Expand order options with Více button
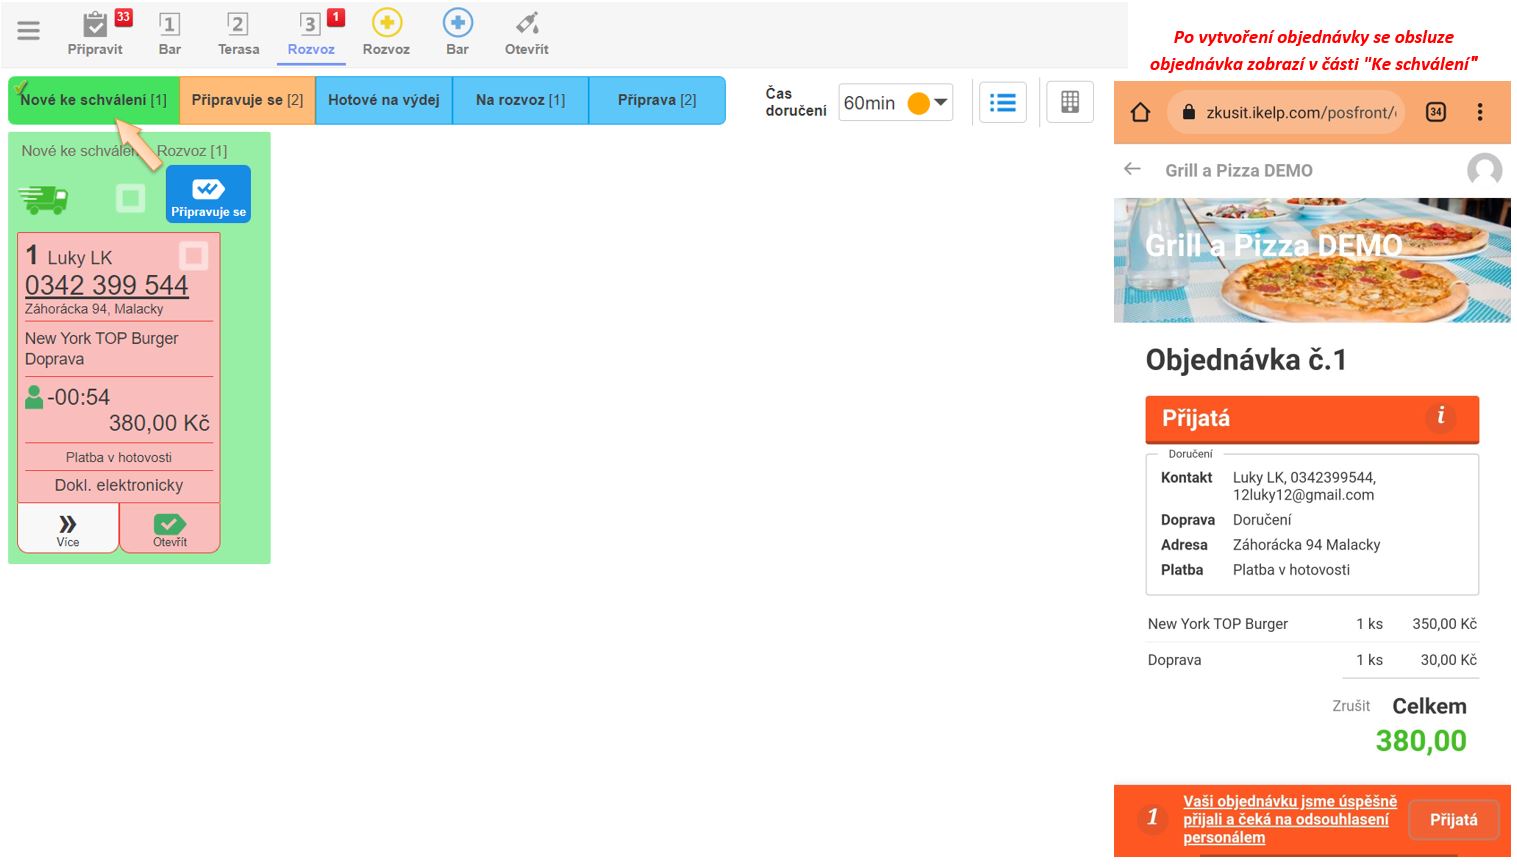Screen dimensions: 1517x866 (x=68, y=528)
